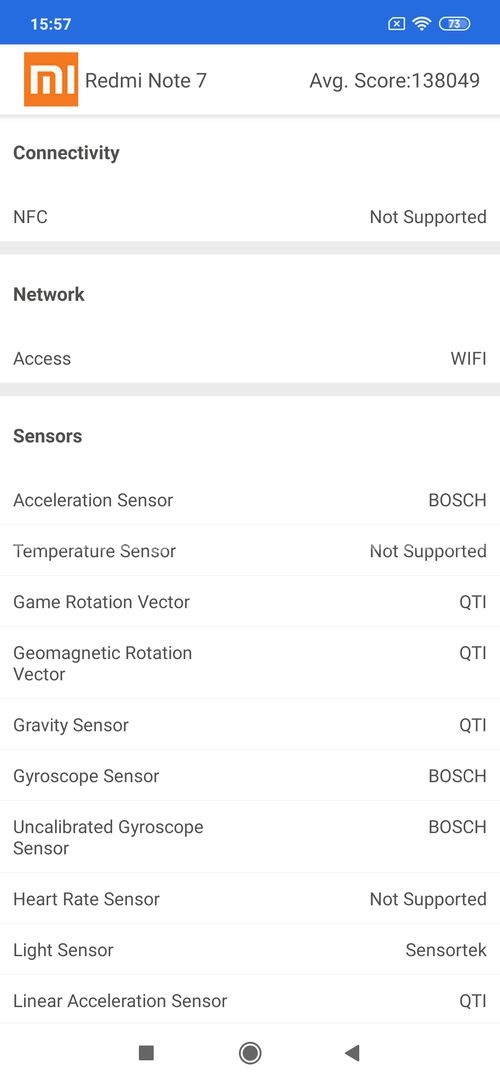The image size is (500, 1083).
Task: Tap the square recent apps navigation button
Action: point(146,1053)
